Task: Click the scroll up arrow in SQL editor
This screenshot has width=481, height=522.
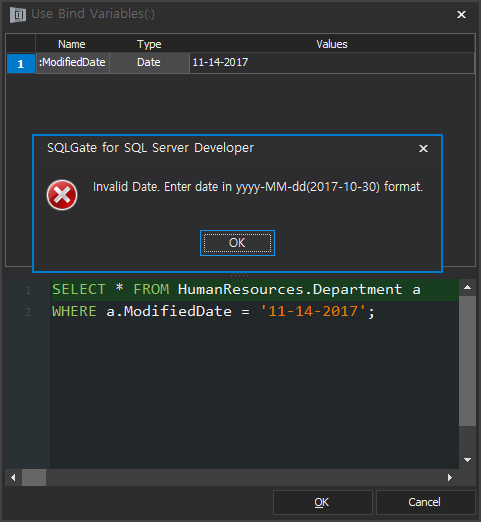Action: 467,287
